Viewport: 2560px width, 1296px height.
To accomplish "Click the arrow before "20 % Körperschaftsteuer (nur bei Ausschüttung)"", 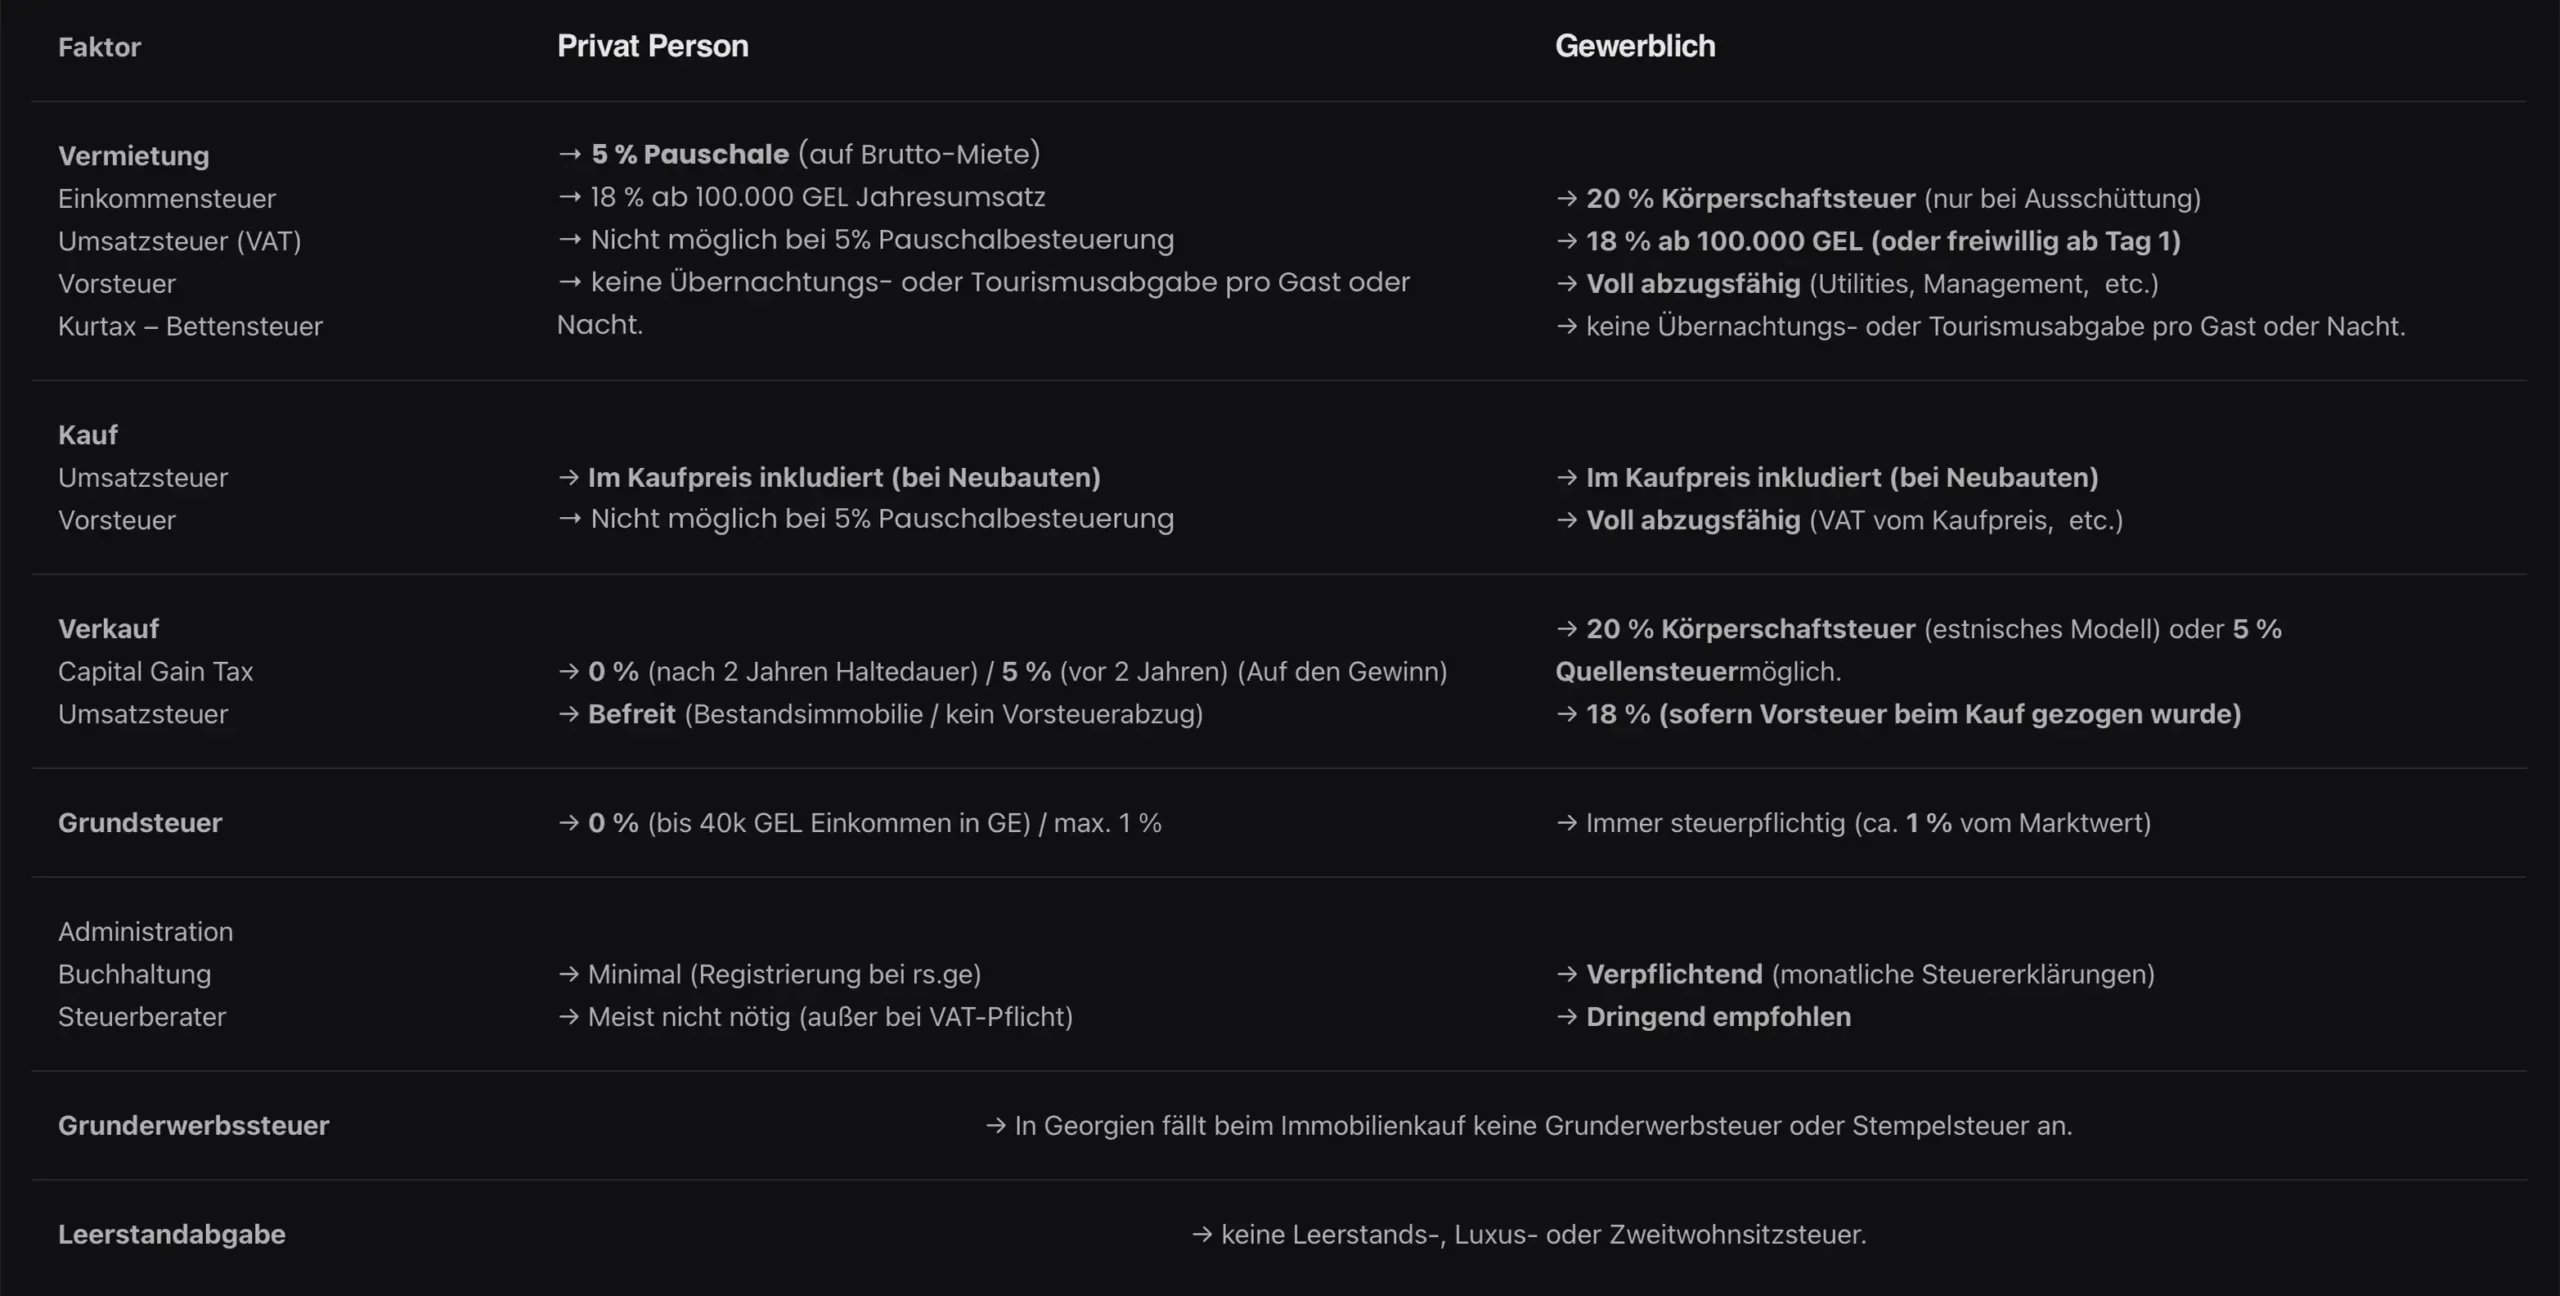I will pos(1566,199).
